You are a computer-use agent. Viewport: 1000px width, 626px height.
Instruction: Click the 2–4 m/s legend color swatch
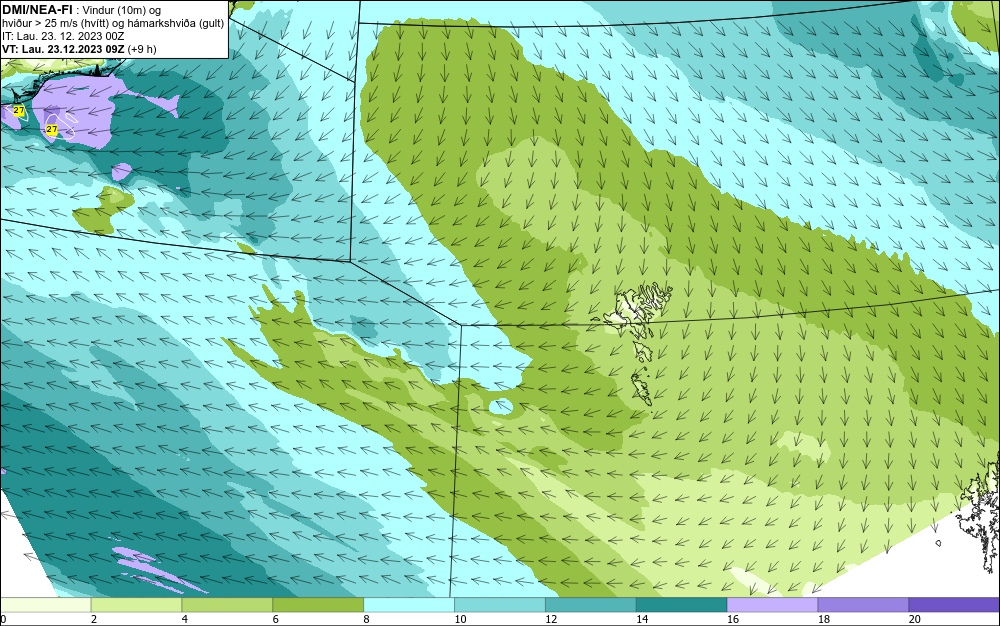pyautogui.click(x=136, y=604)
